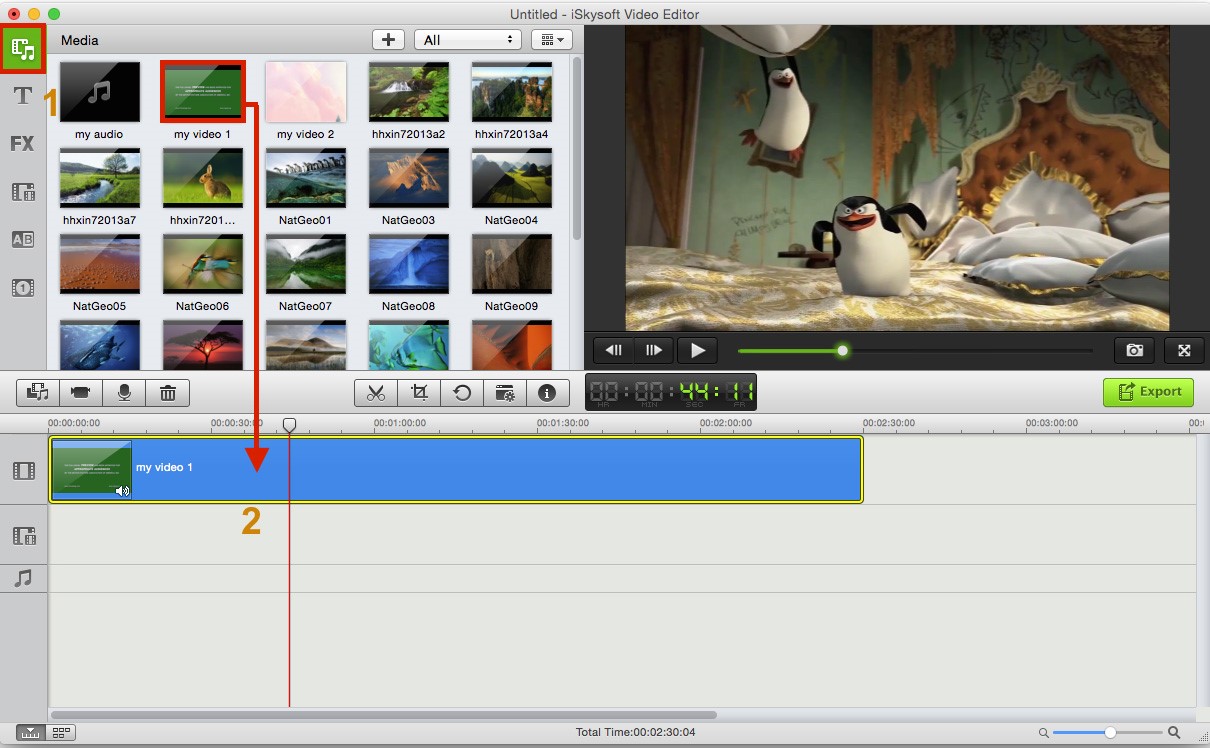Click the 00:01:00:00 ruler mark
The width and height of the screenshot is (1210, 748).
pos(400,423)
